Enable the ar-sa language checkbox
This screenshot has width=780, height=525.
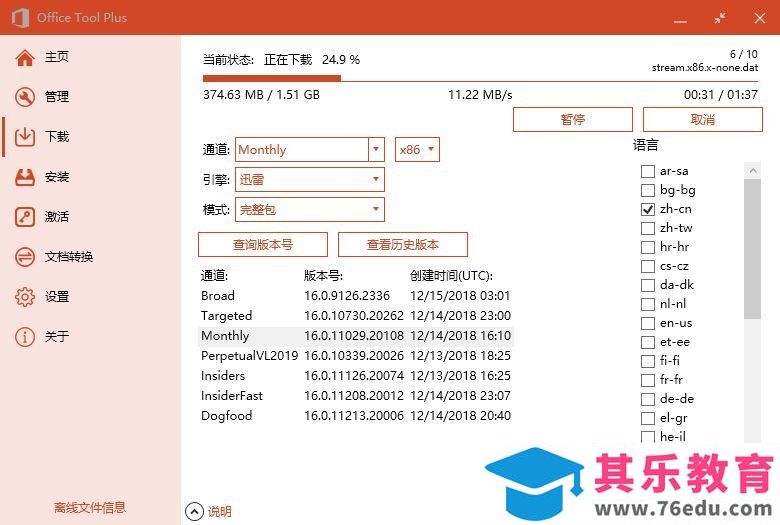click(648, 171)
